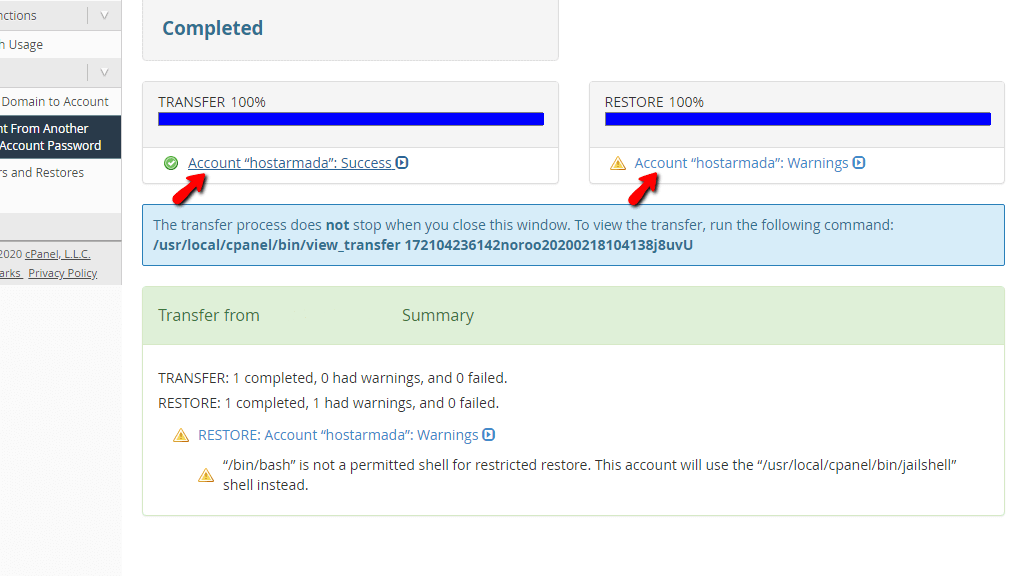The image size is (1024, 576).
Task: Collapse arrow icon beside RESTORE summary warnings link
Action: 488,434
